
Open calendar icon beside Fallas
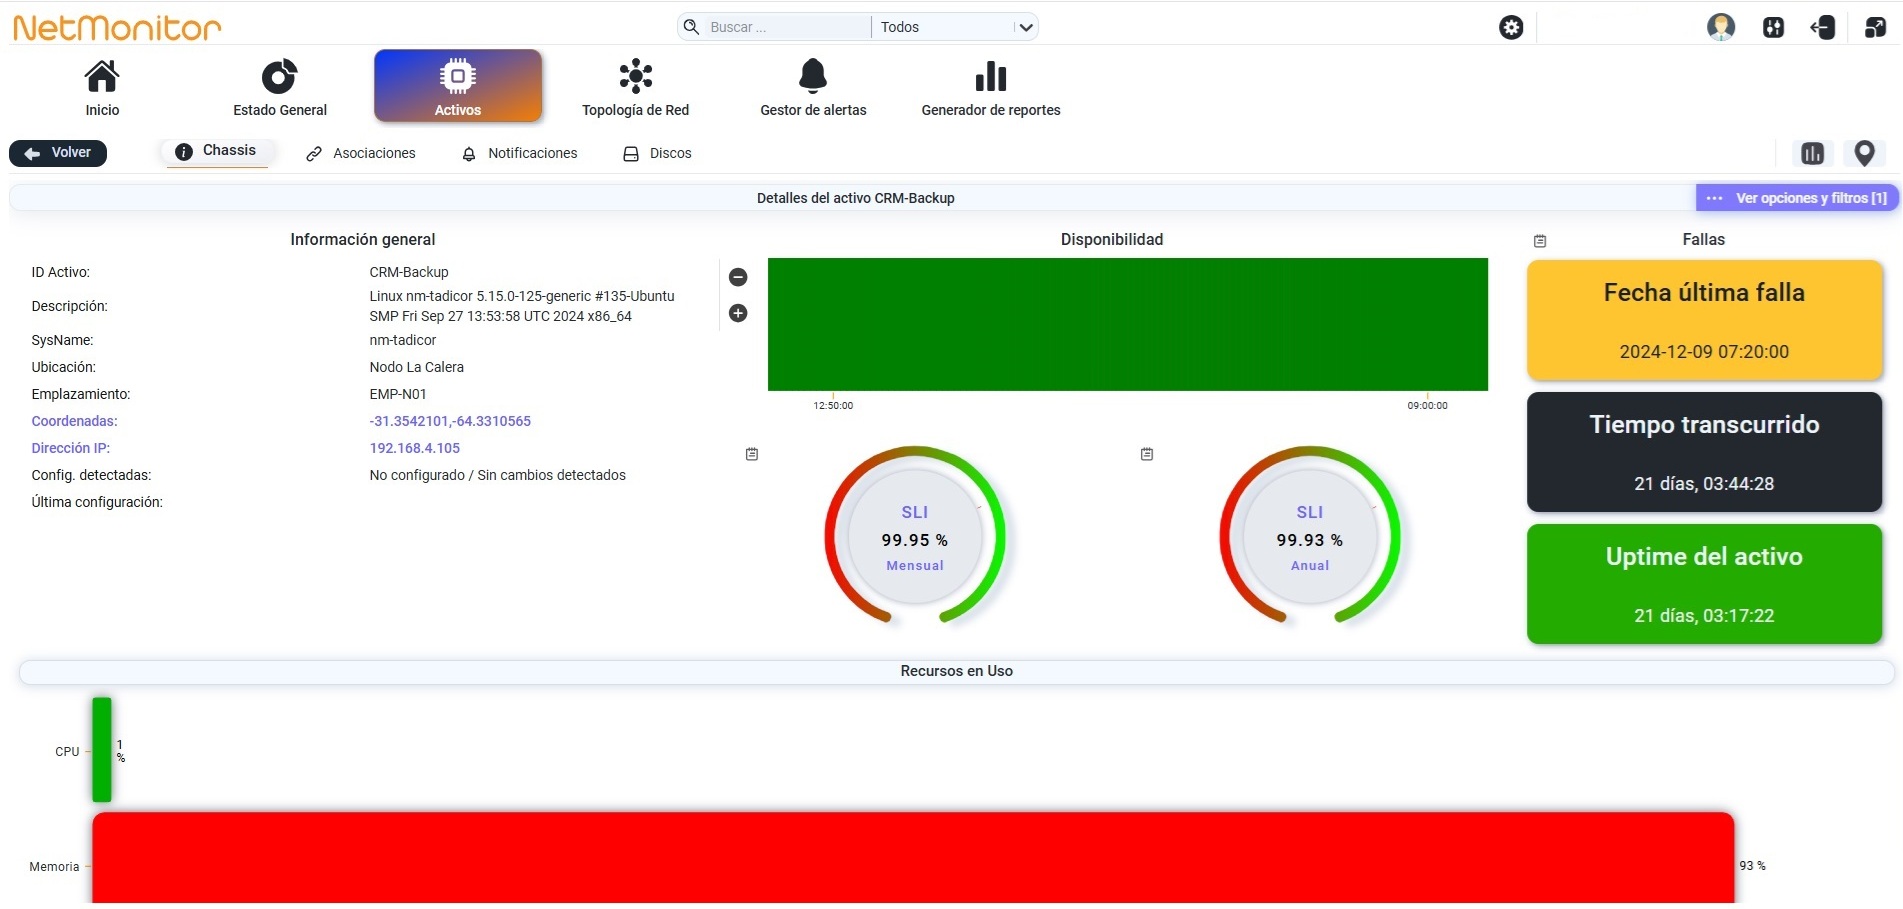tap(1540, 241)
